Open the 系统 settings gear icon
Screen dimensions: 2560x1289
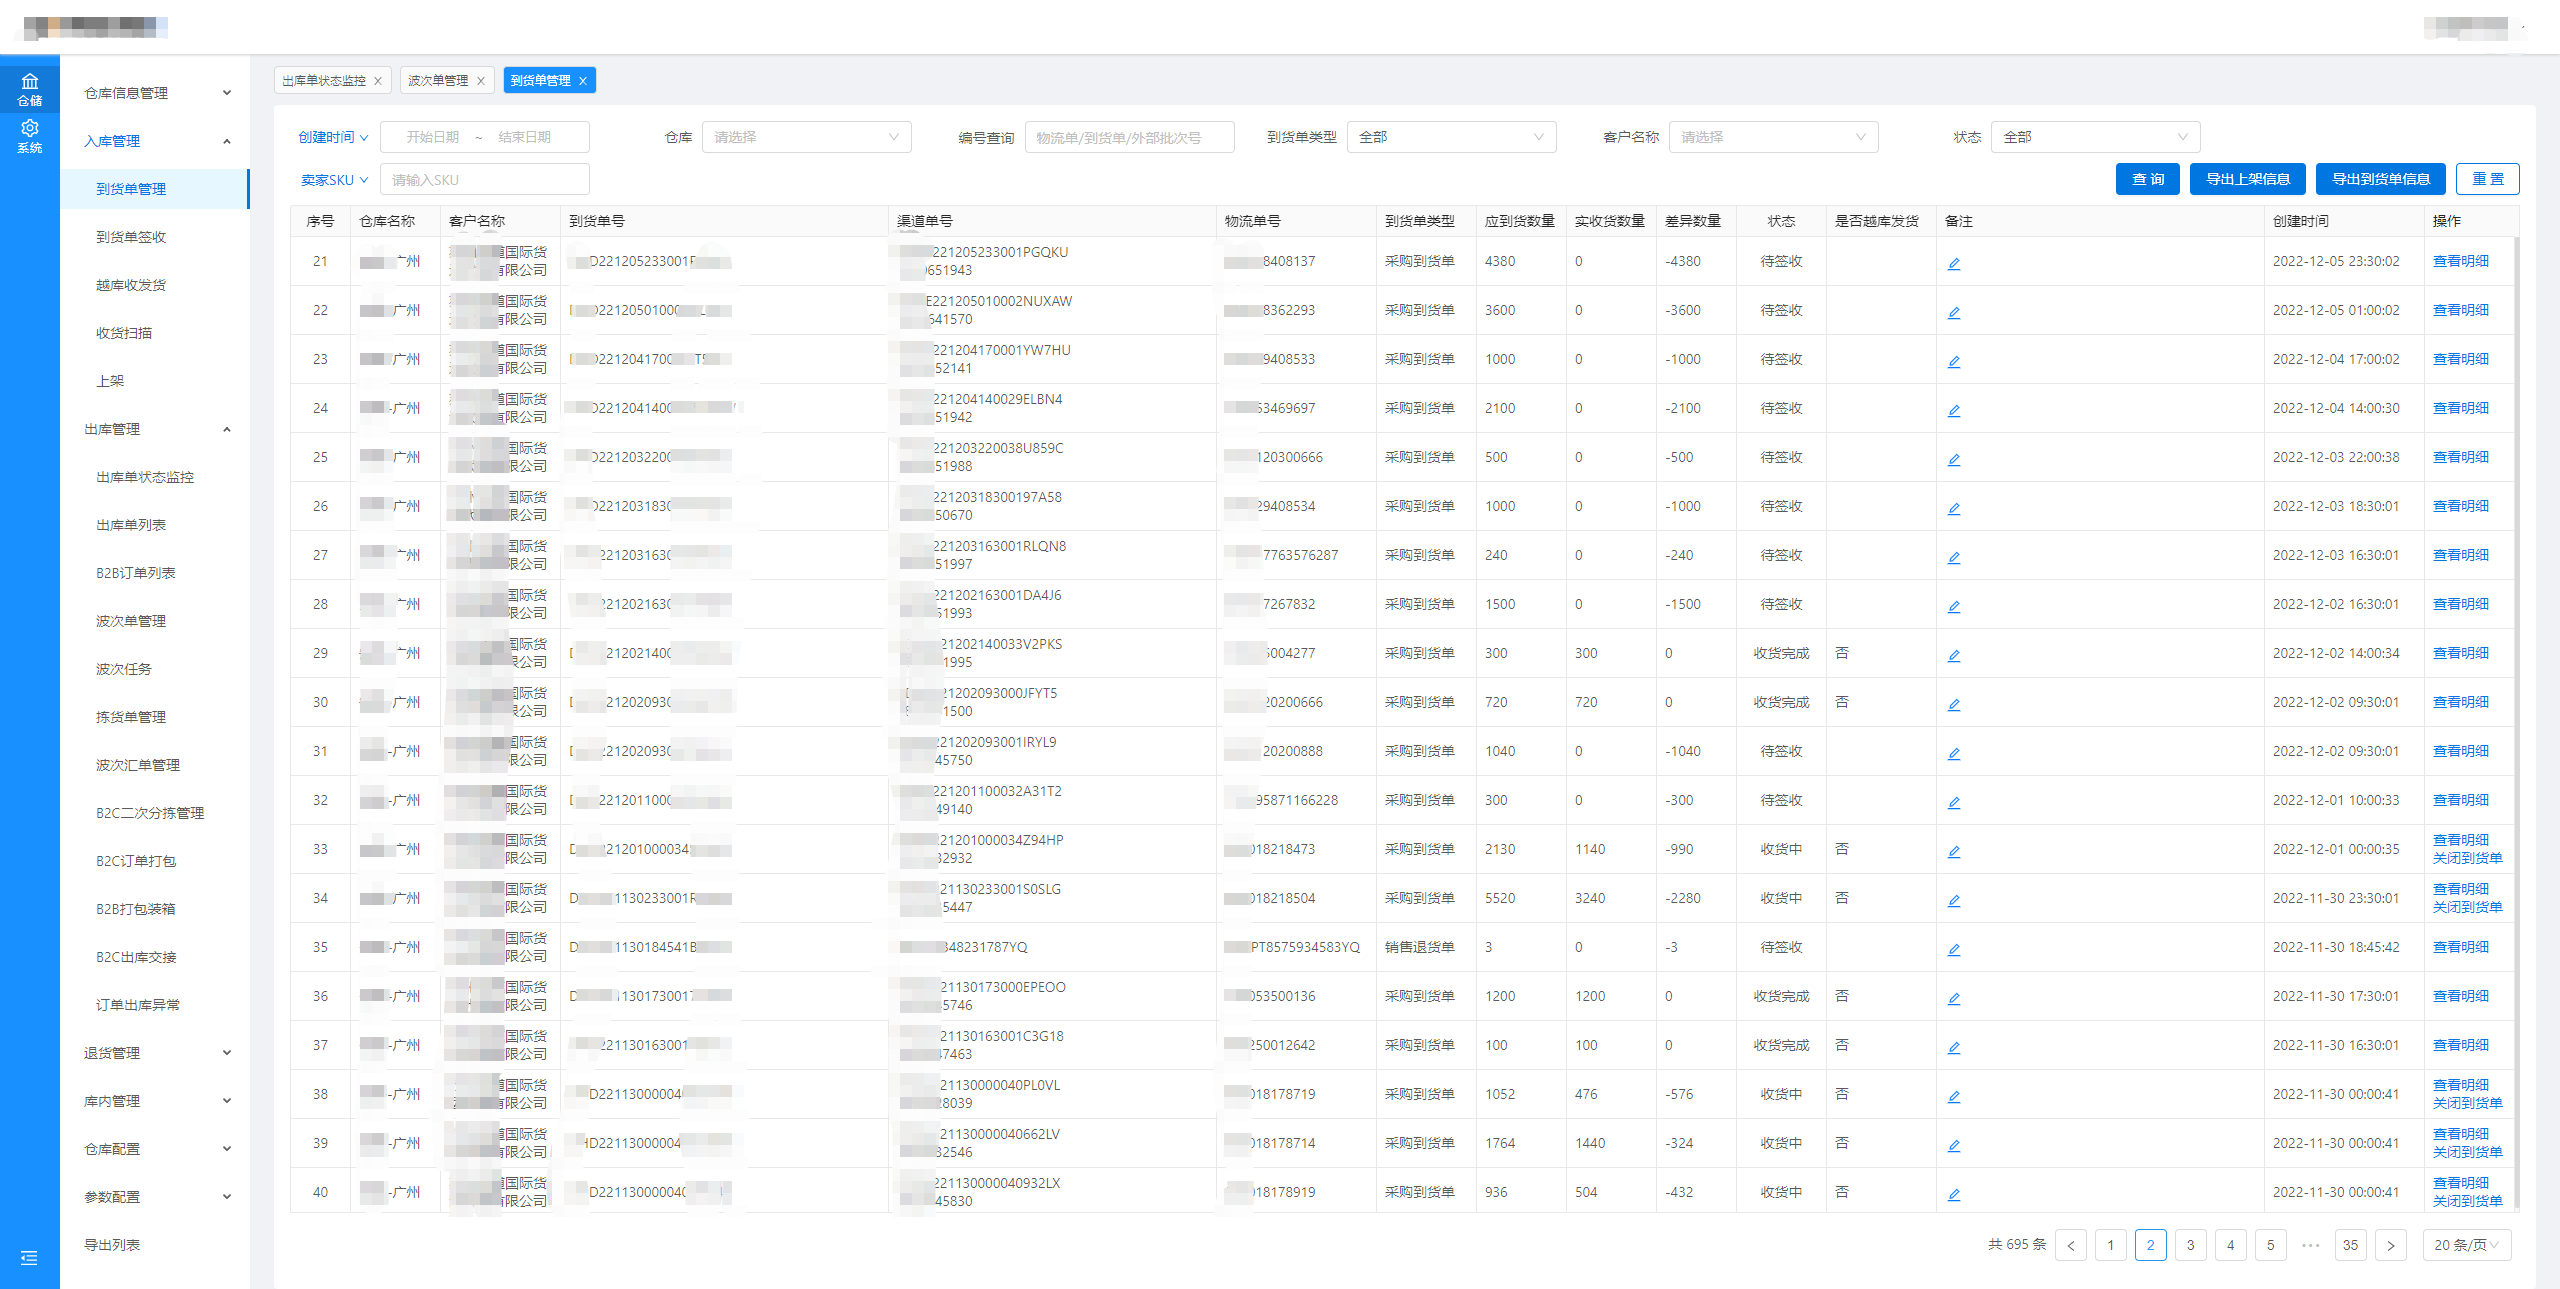tap(30, 136)
